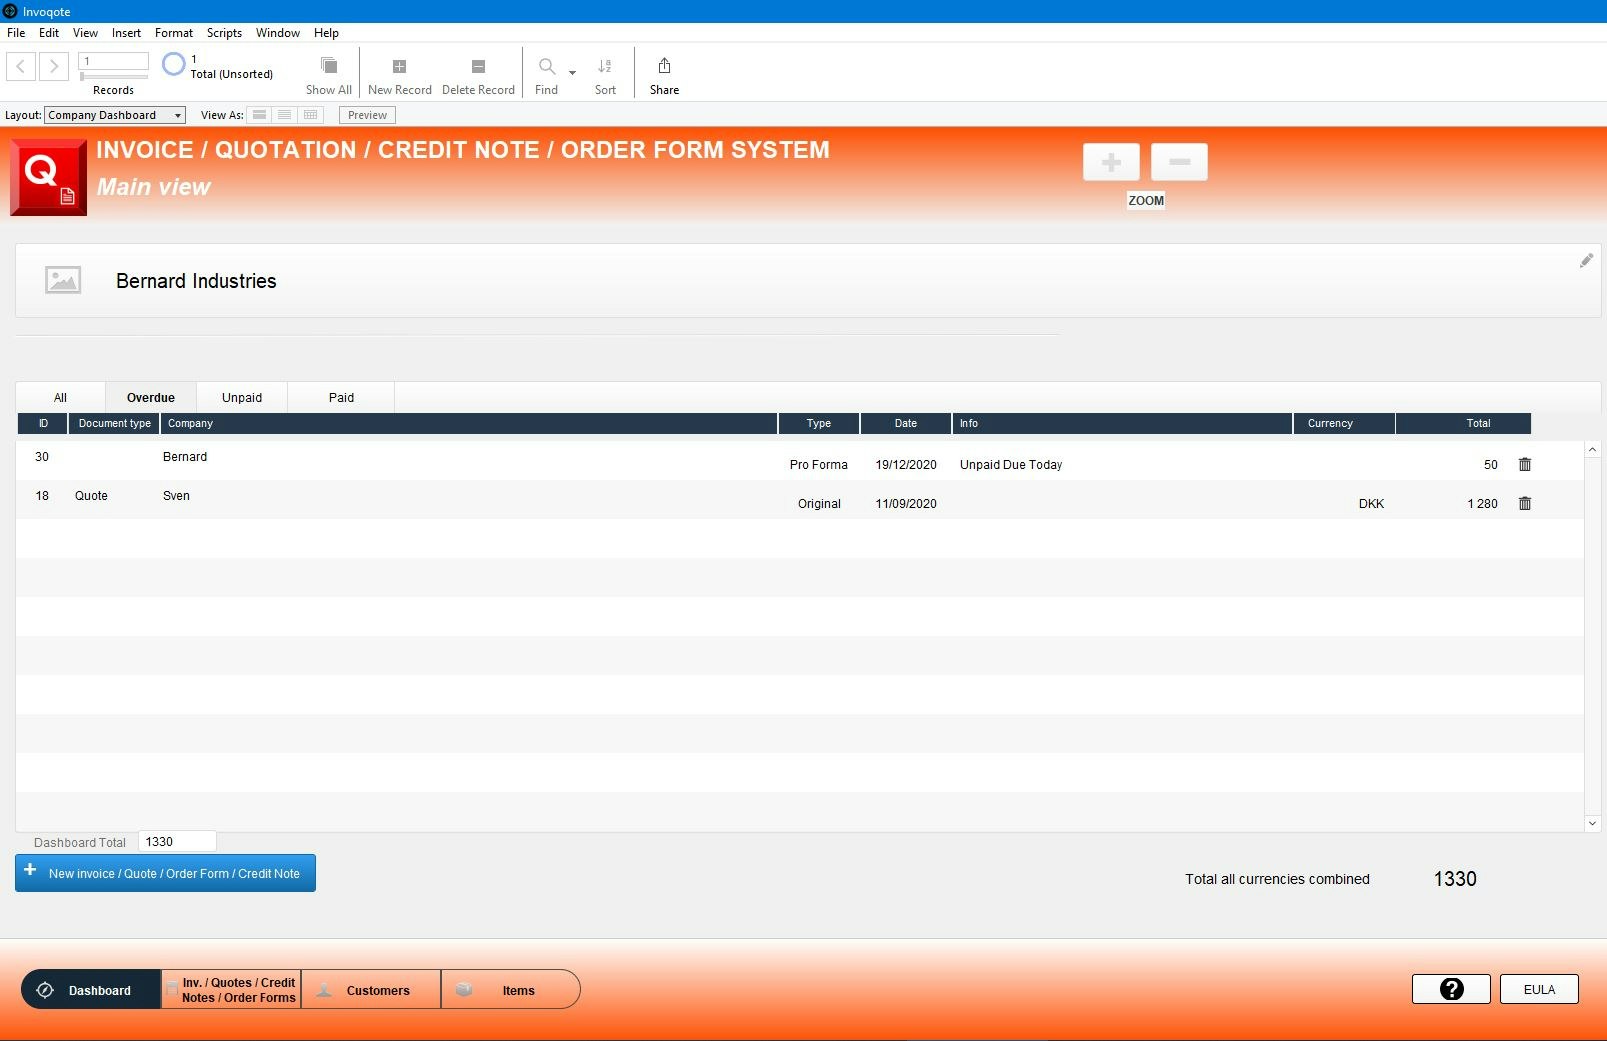
Task: Click the Items box icon
Action: 464,990
